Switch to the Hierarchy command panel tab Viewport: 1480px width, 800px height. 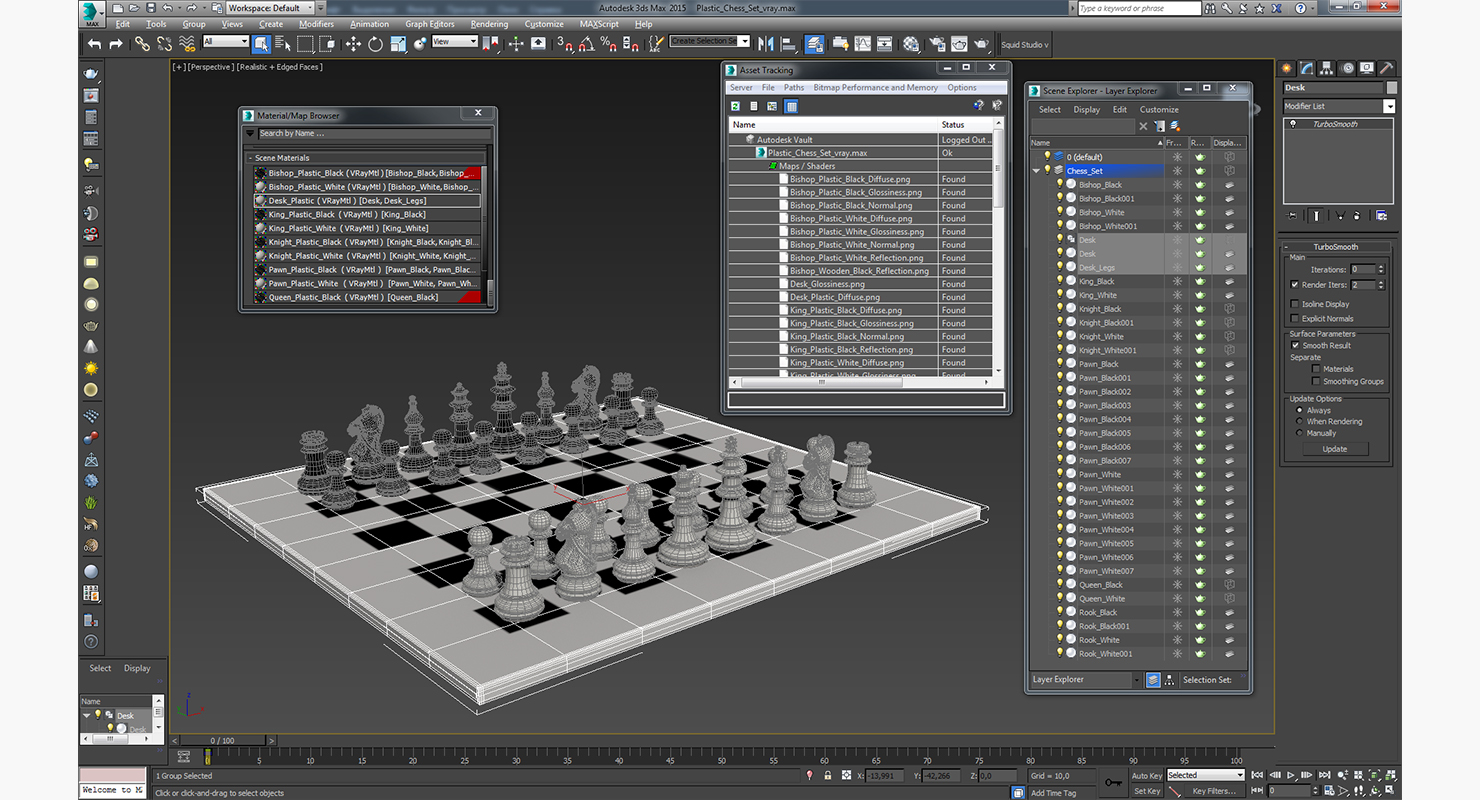(x=1327, y=68)
